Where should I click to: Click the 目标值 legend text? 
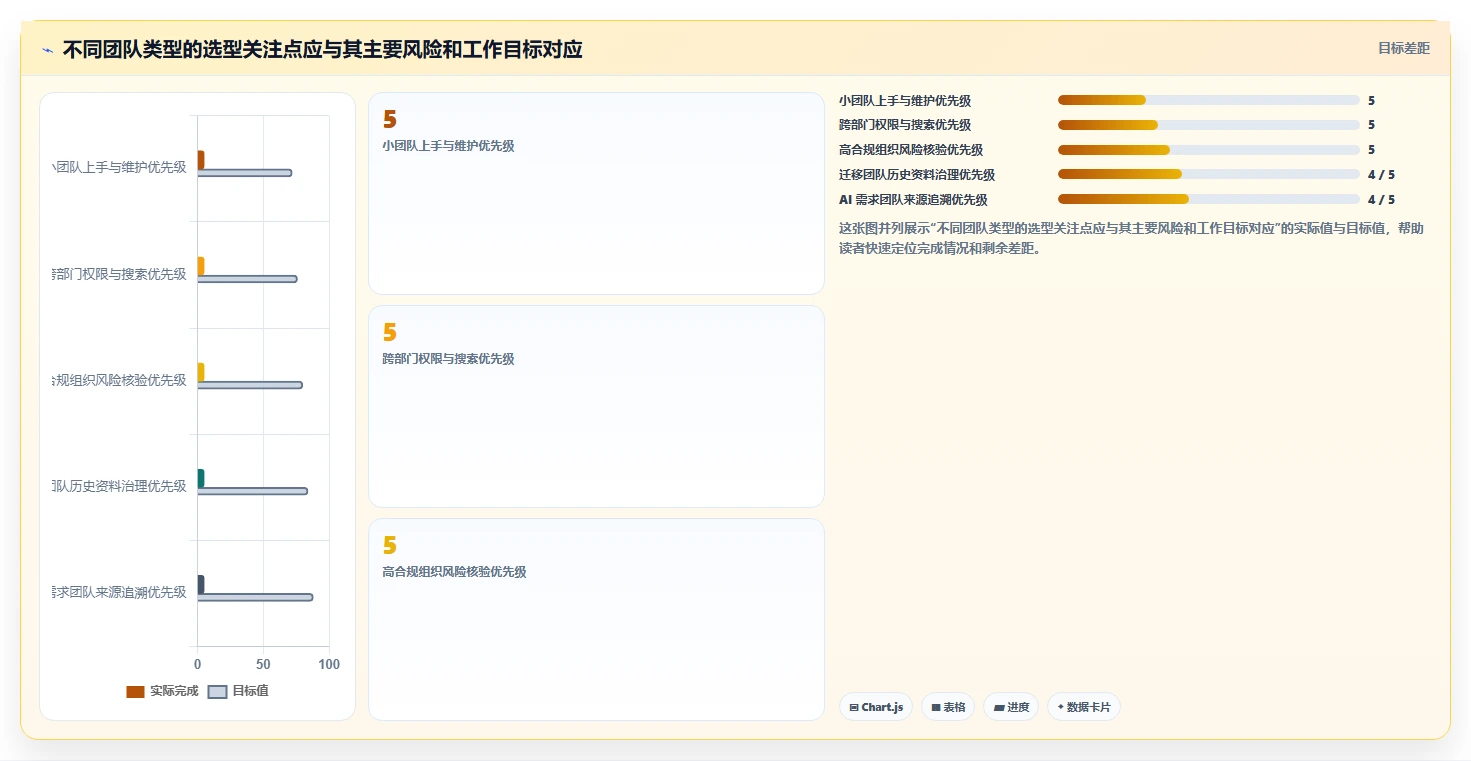coord(250,692)
